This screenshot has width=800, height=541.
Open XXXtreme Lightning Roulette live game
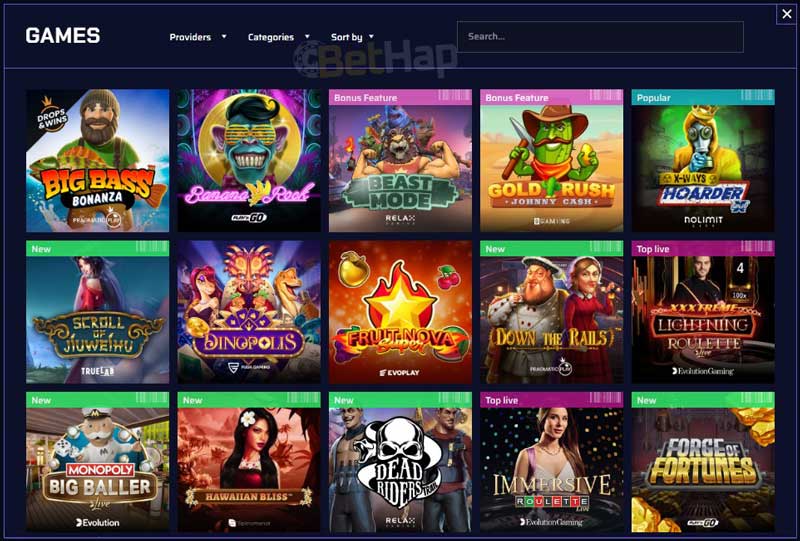tap(703, 312)
